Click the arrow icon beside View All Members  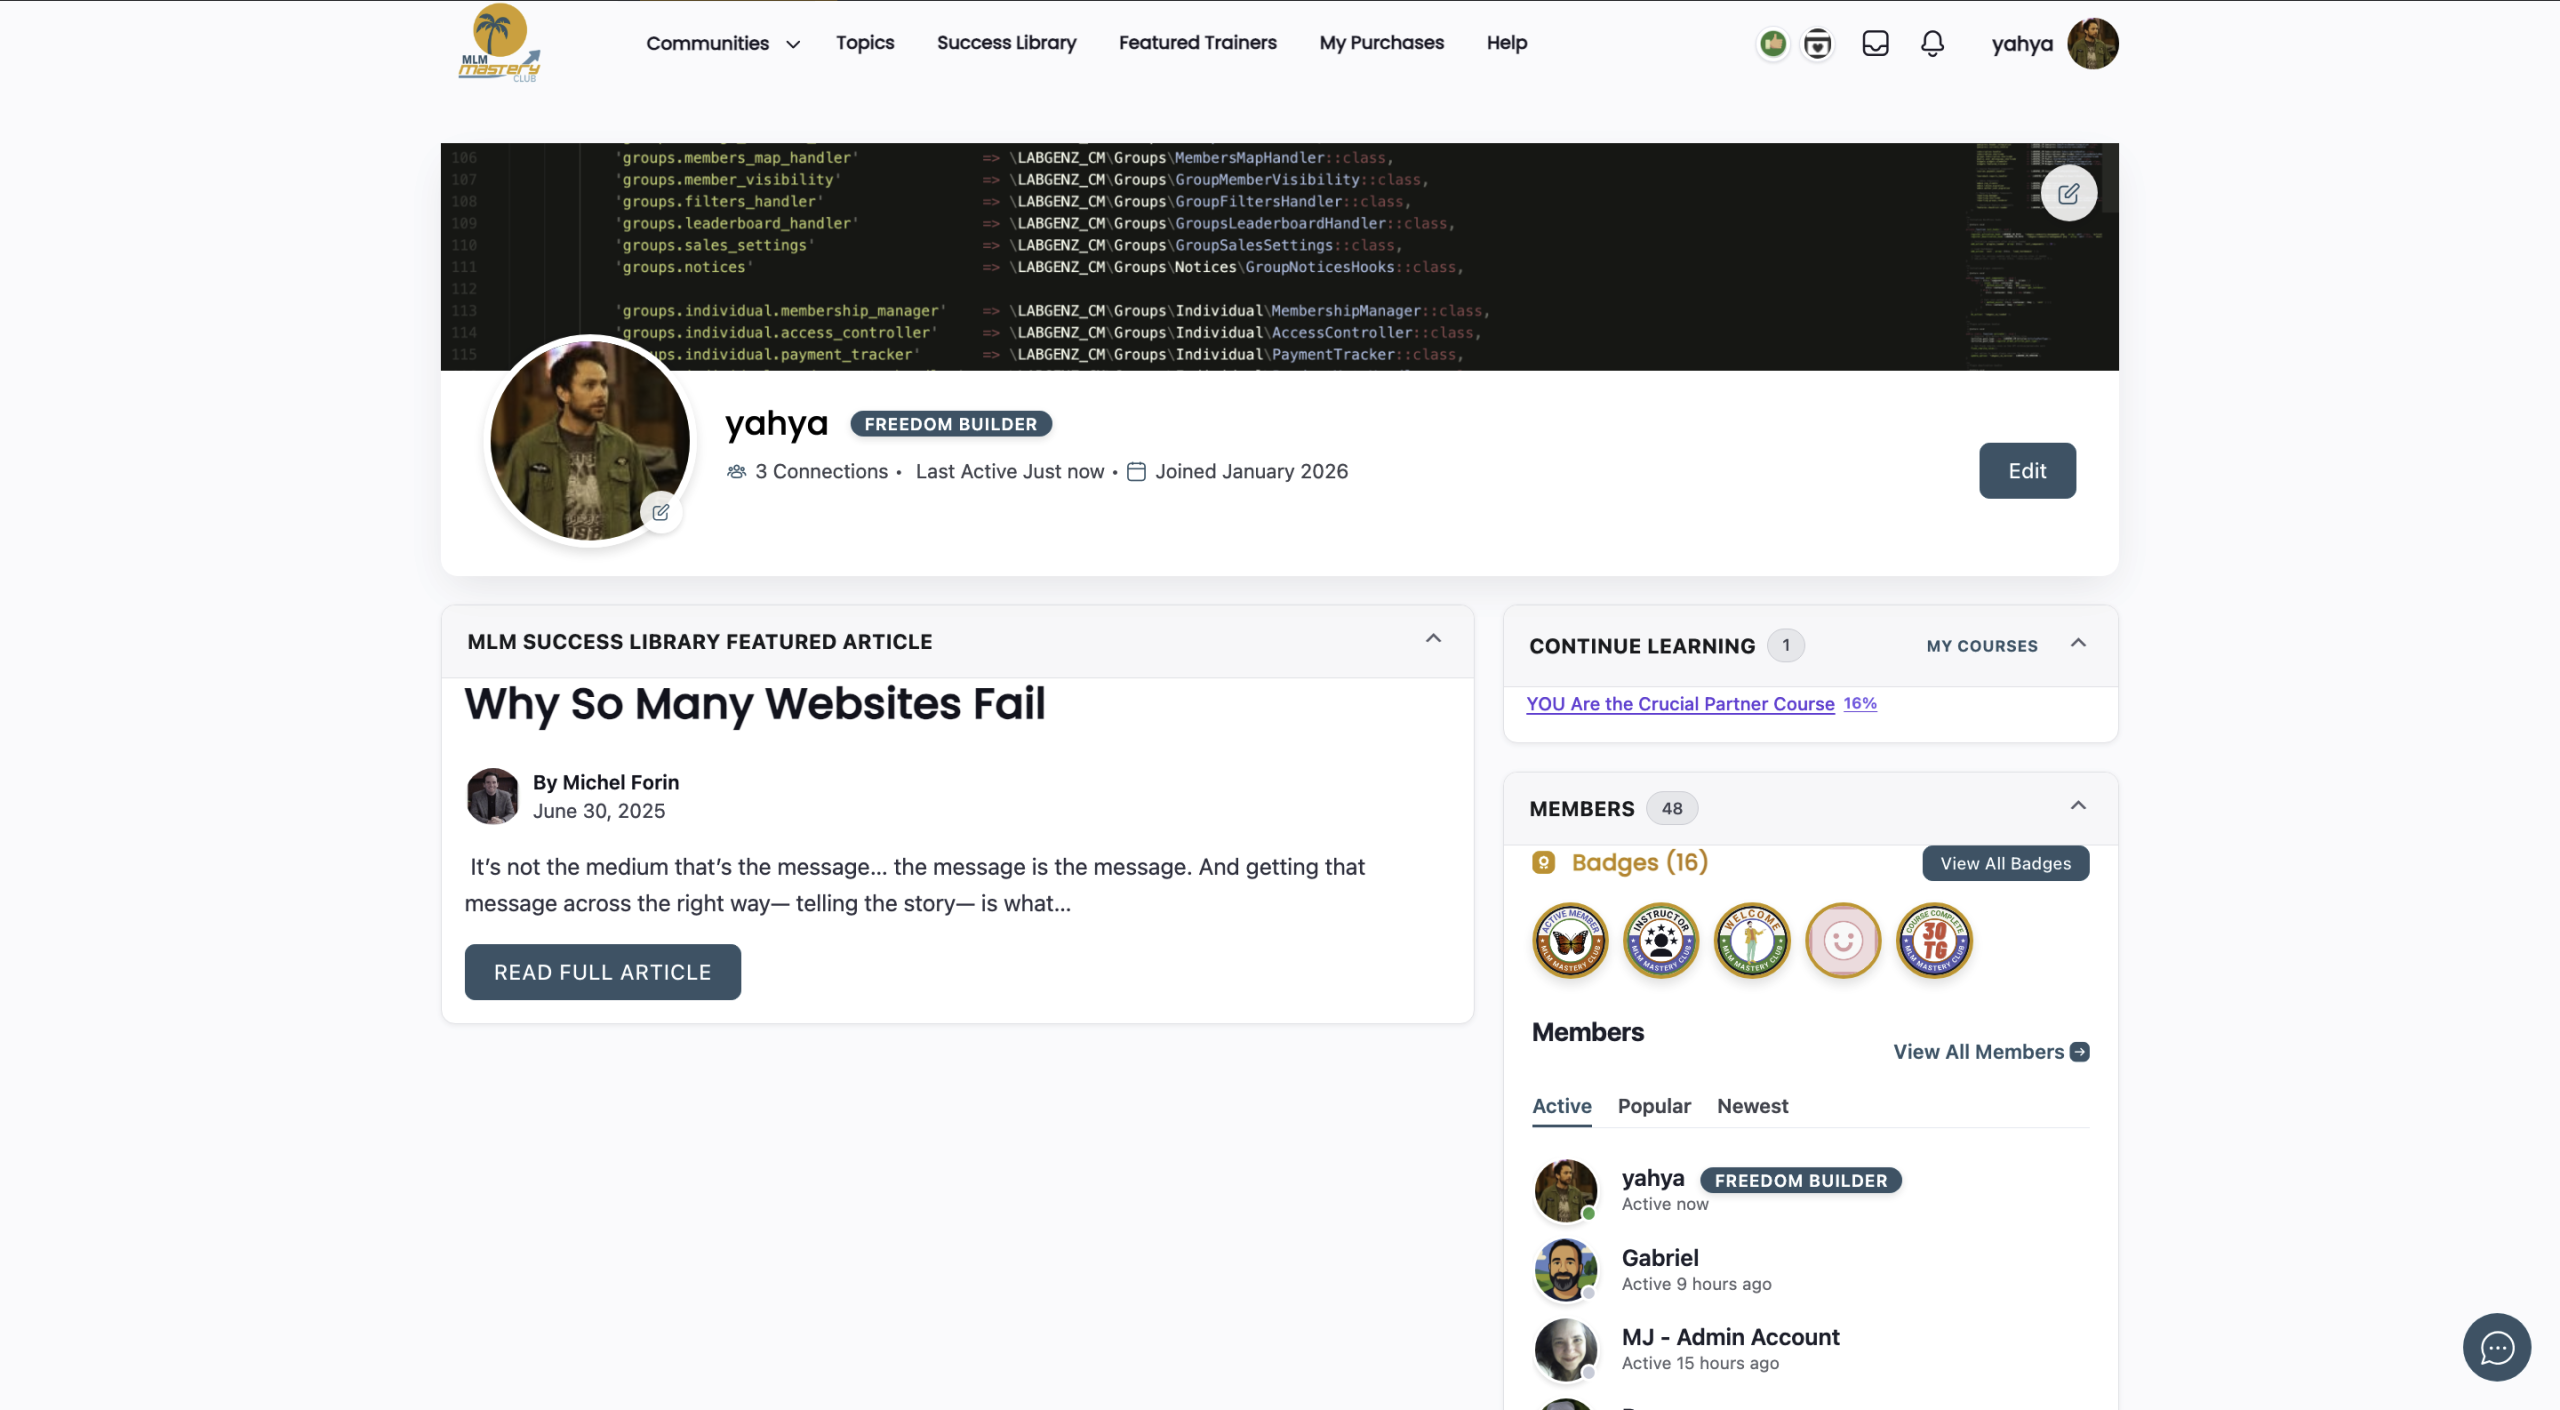[2079, 1052]
